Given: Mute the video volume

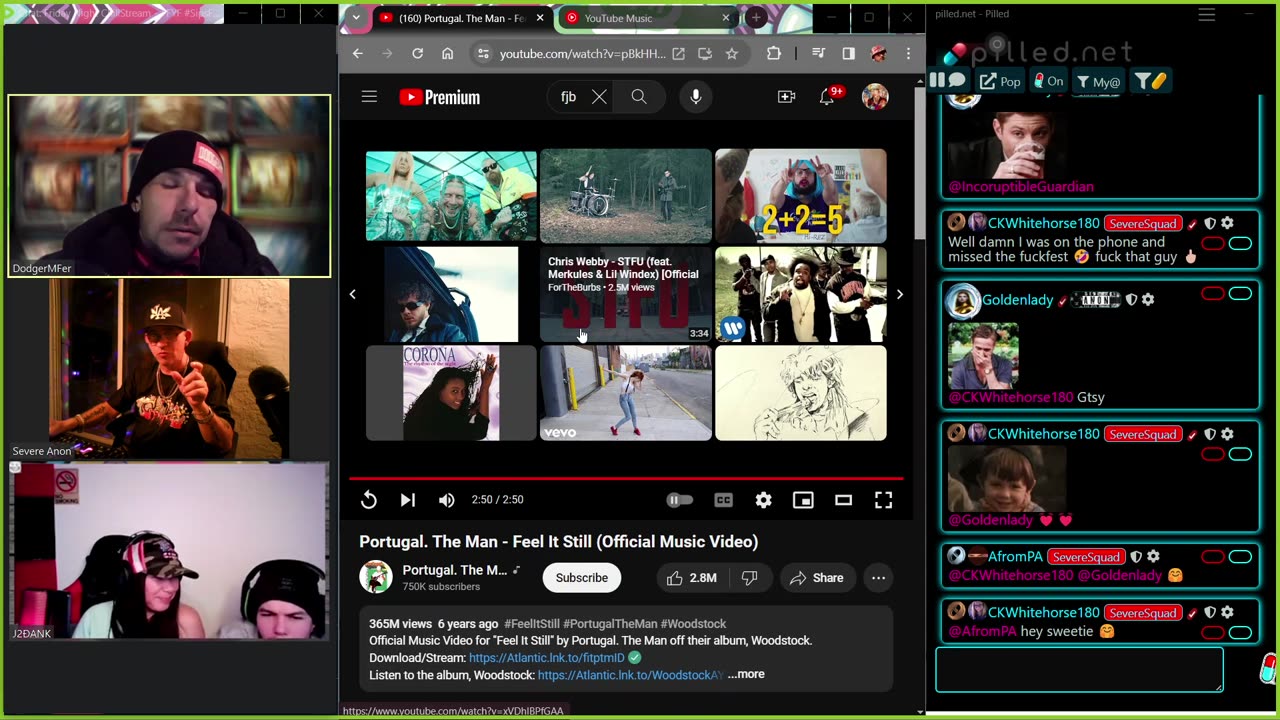Looking at the screenshot, I should 447,500.
